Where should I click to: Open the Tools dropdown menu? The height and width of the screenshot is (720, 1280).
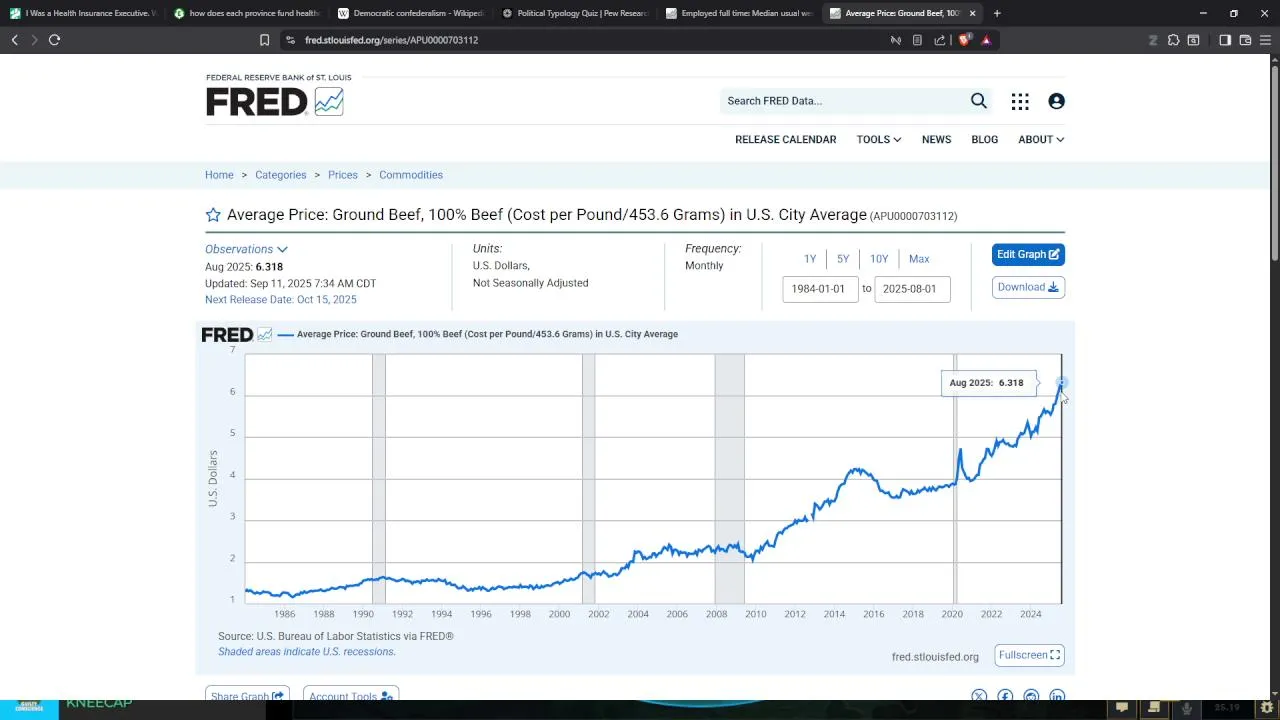tap(878, 139)
